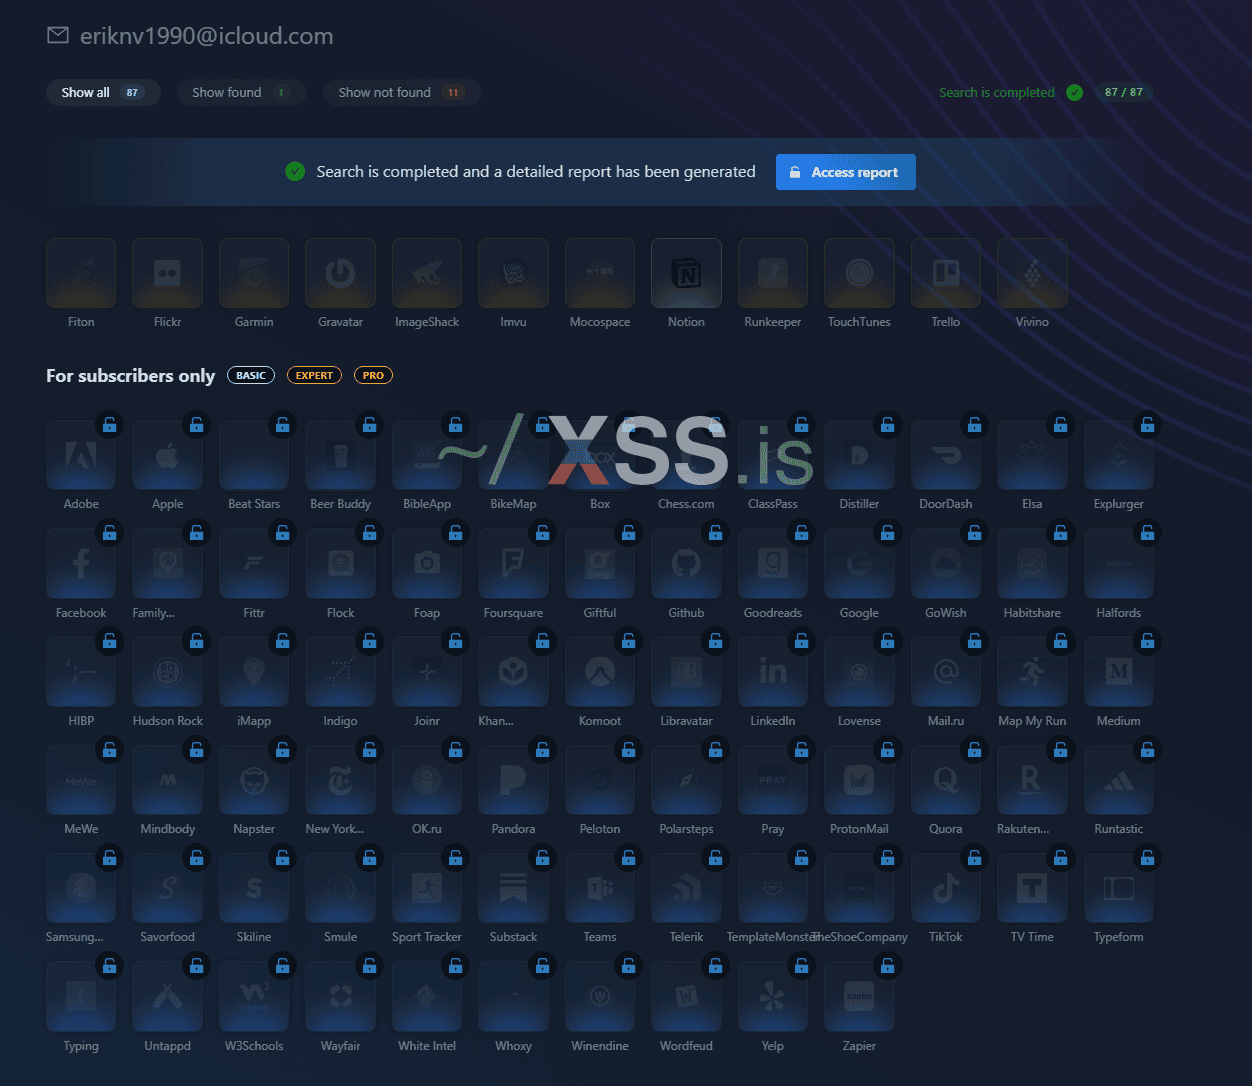Open the locked Wayfair tile

click(340, 997)
